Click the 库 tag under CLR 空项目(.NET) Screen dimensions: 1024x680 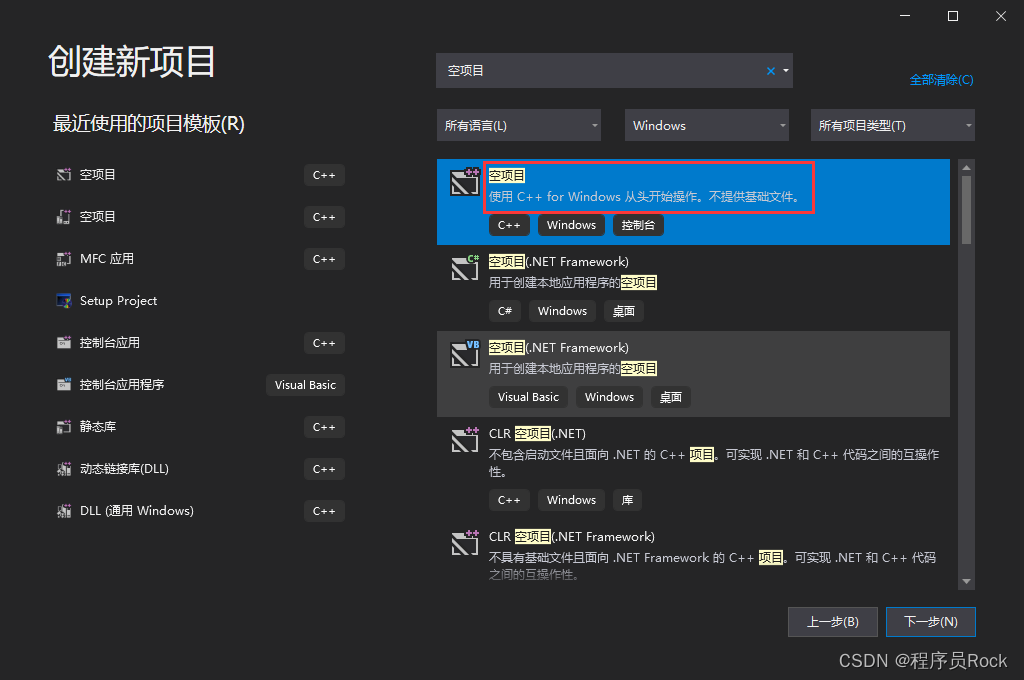[x=627, y=500]
